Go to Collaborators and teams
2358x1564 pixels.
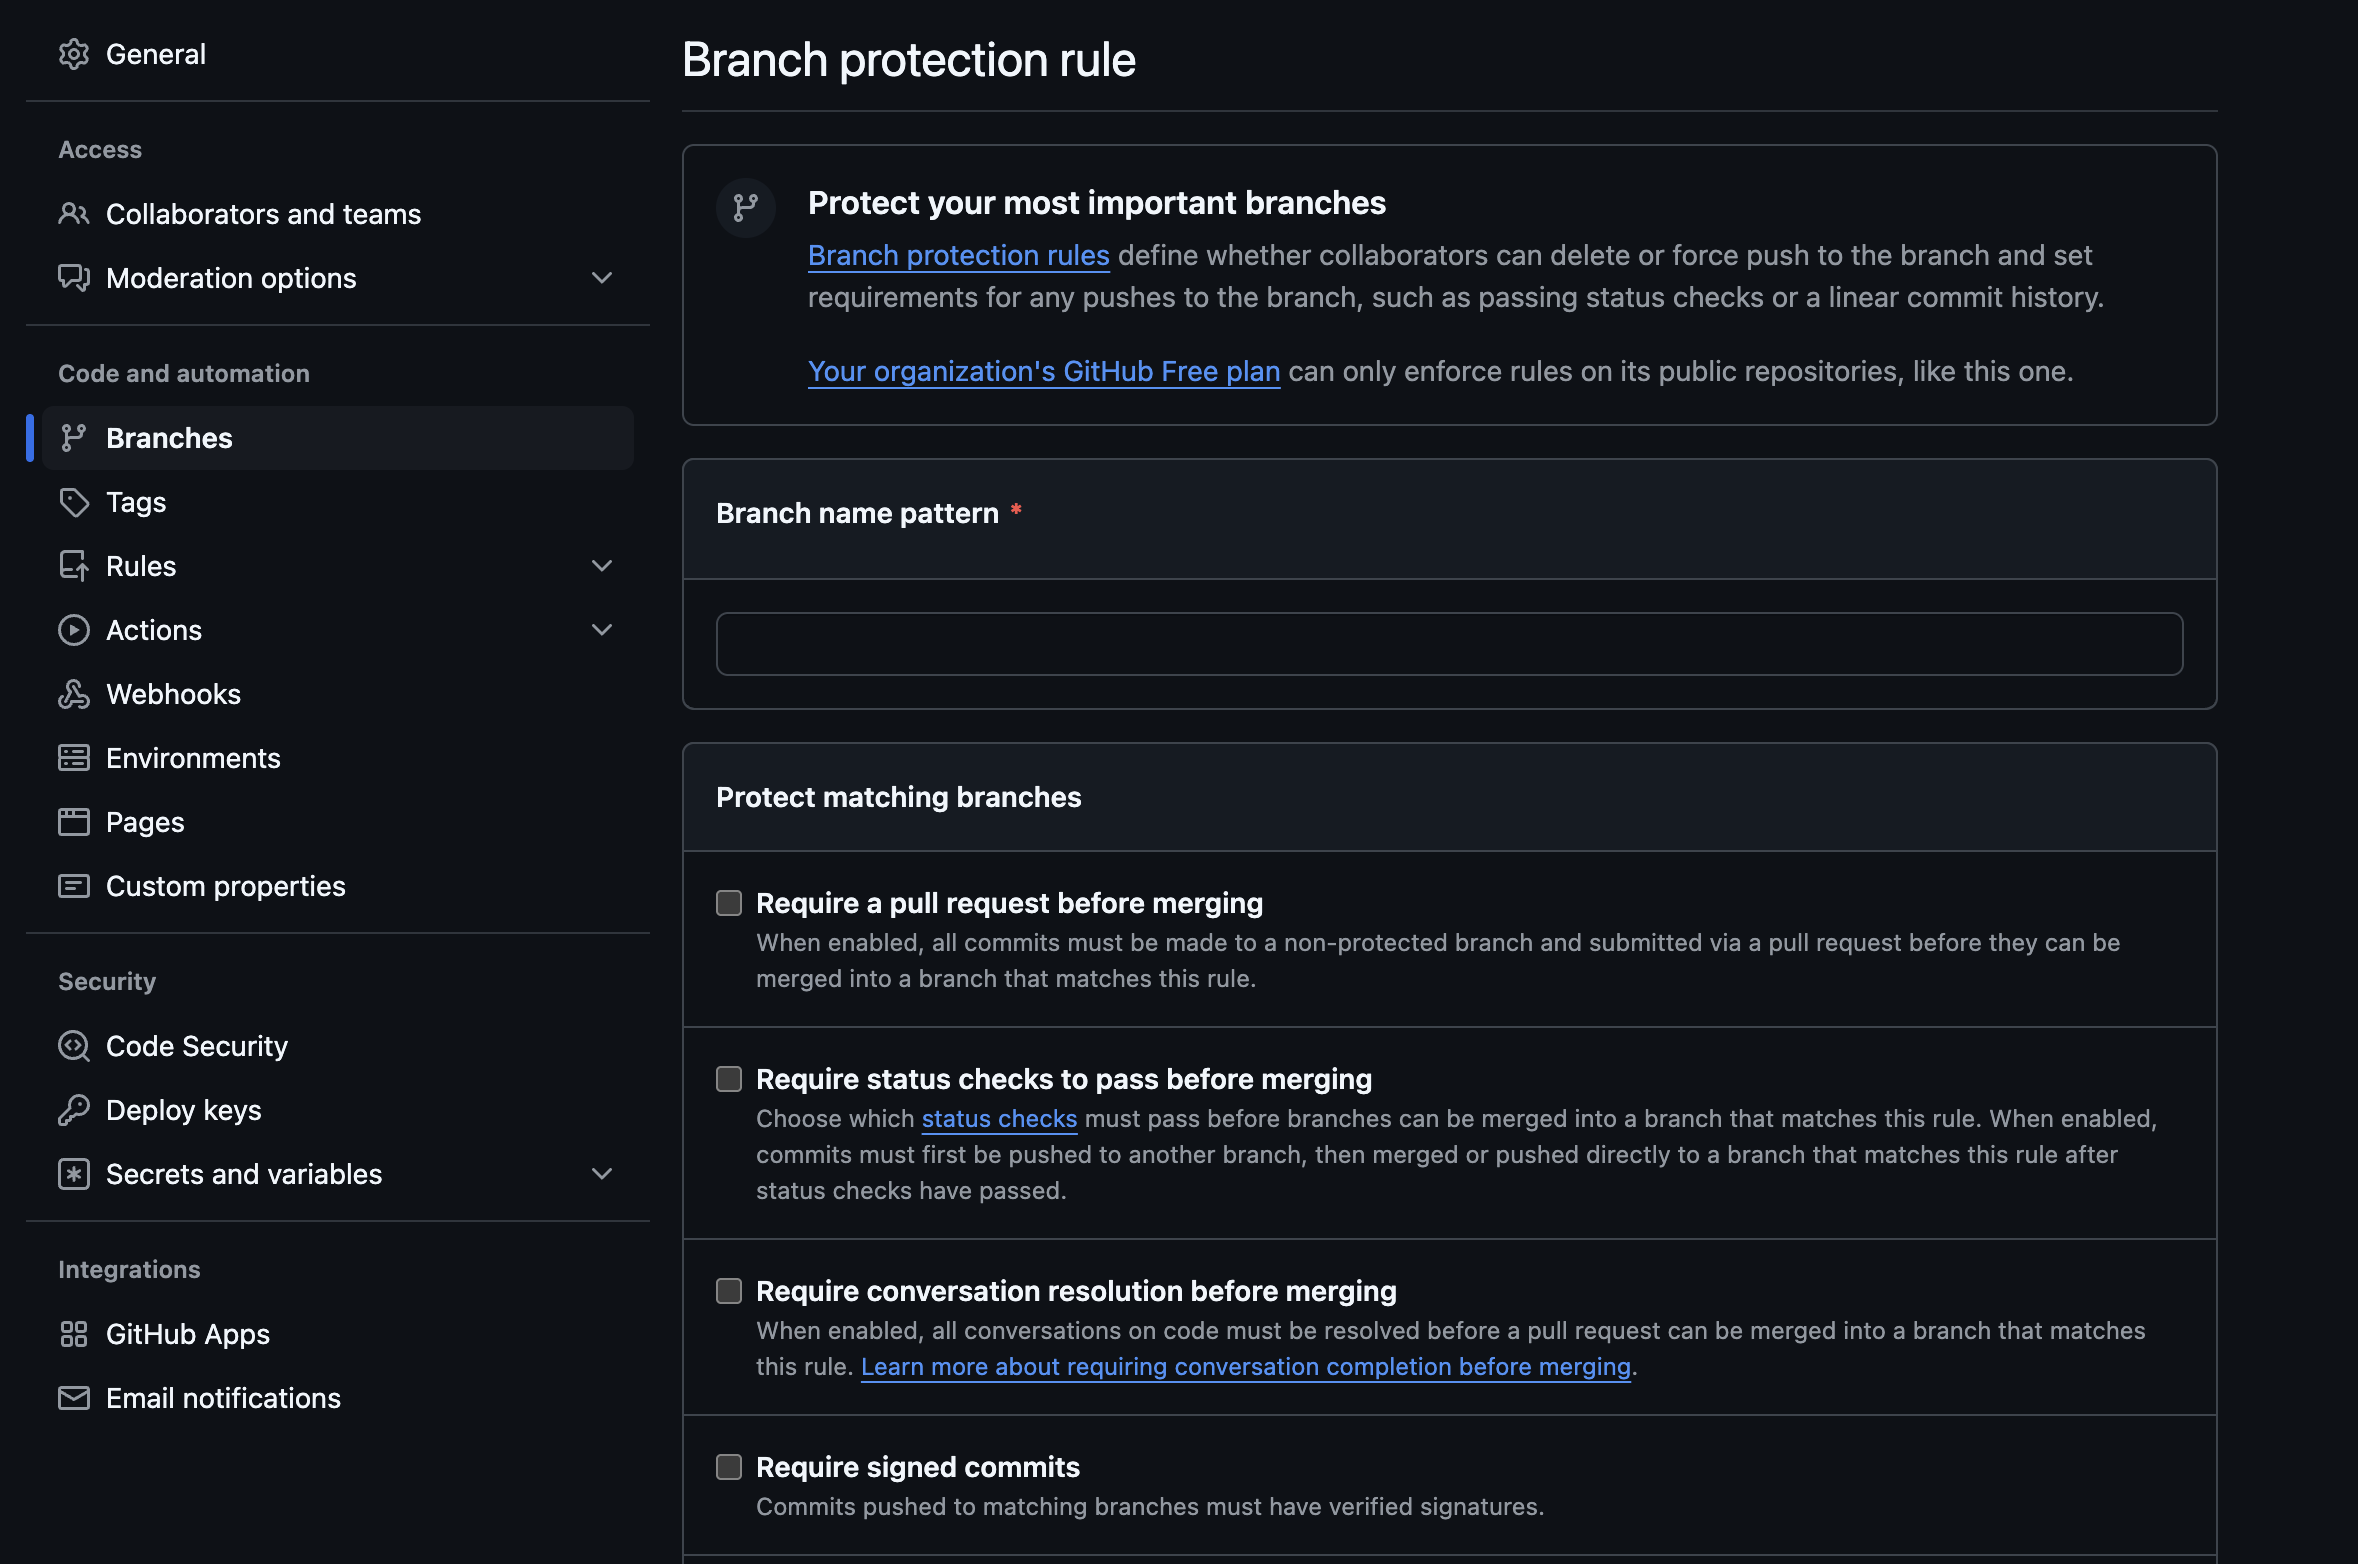263,214
